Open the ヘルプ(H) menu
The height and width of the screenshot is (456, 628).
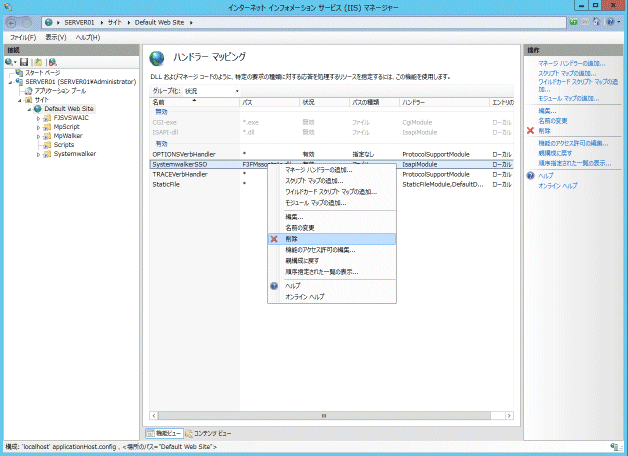(88, 37)
